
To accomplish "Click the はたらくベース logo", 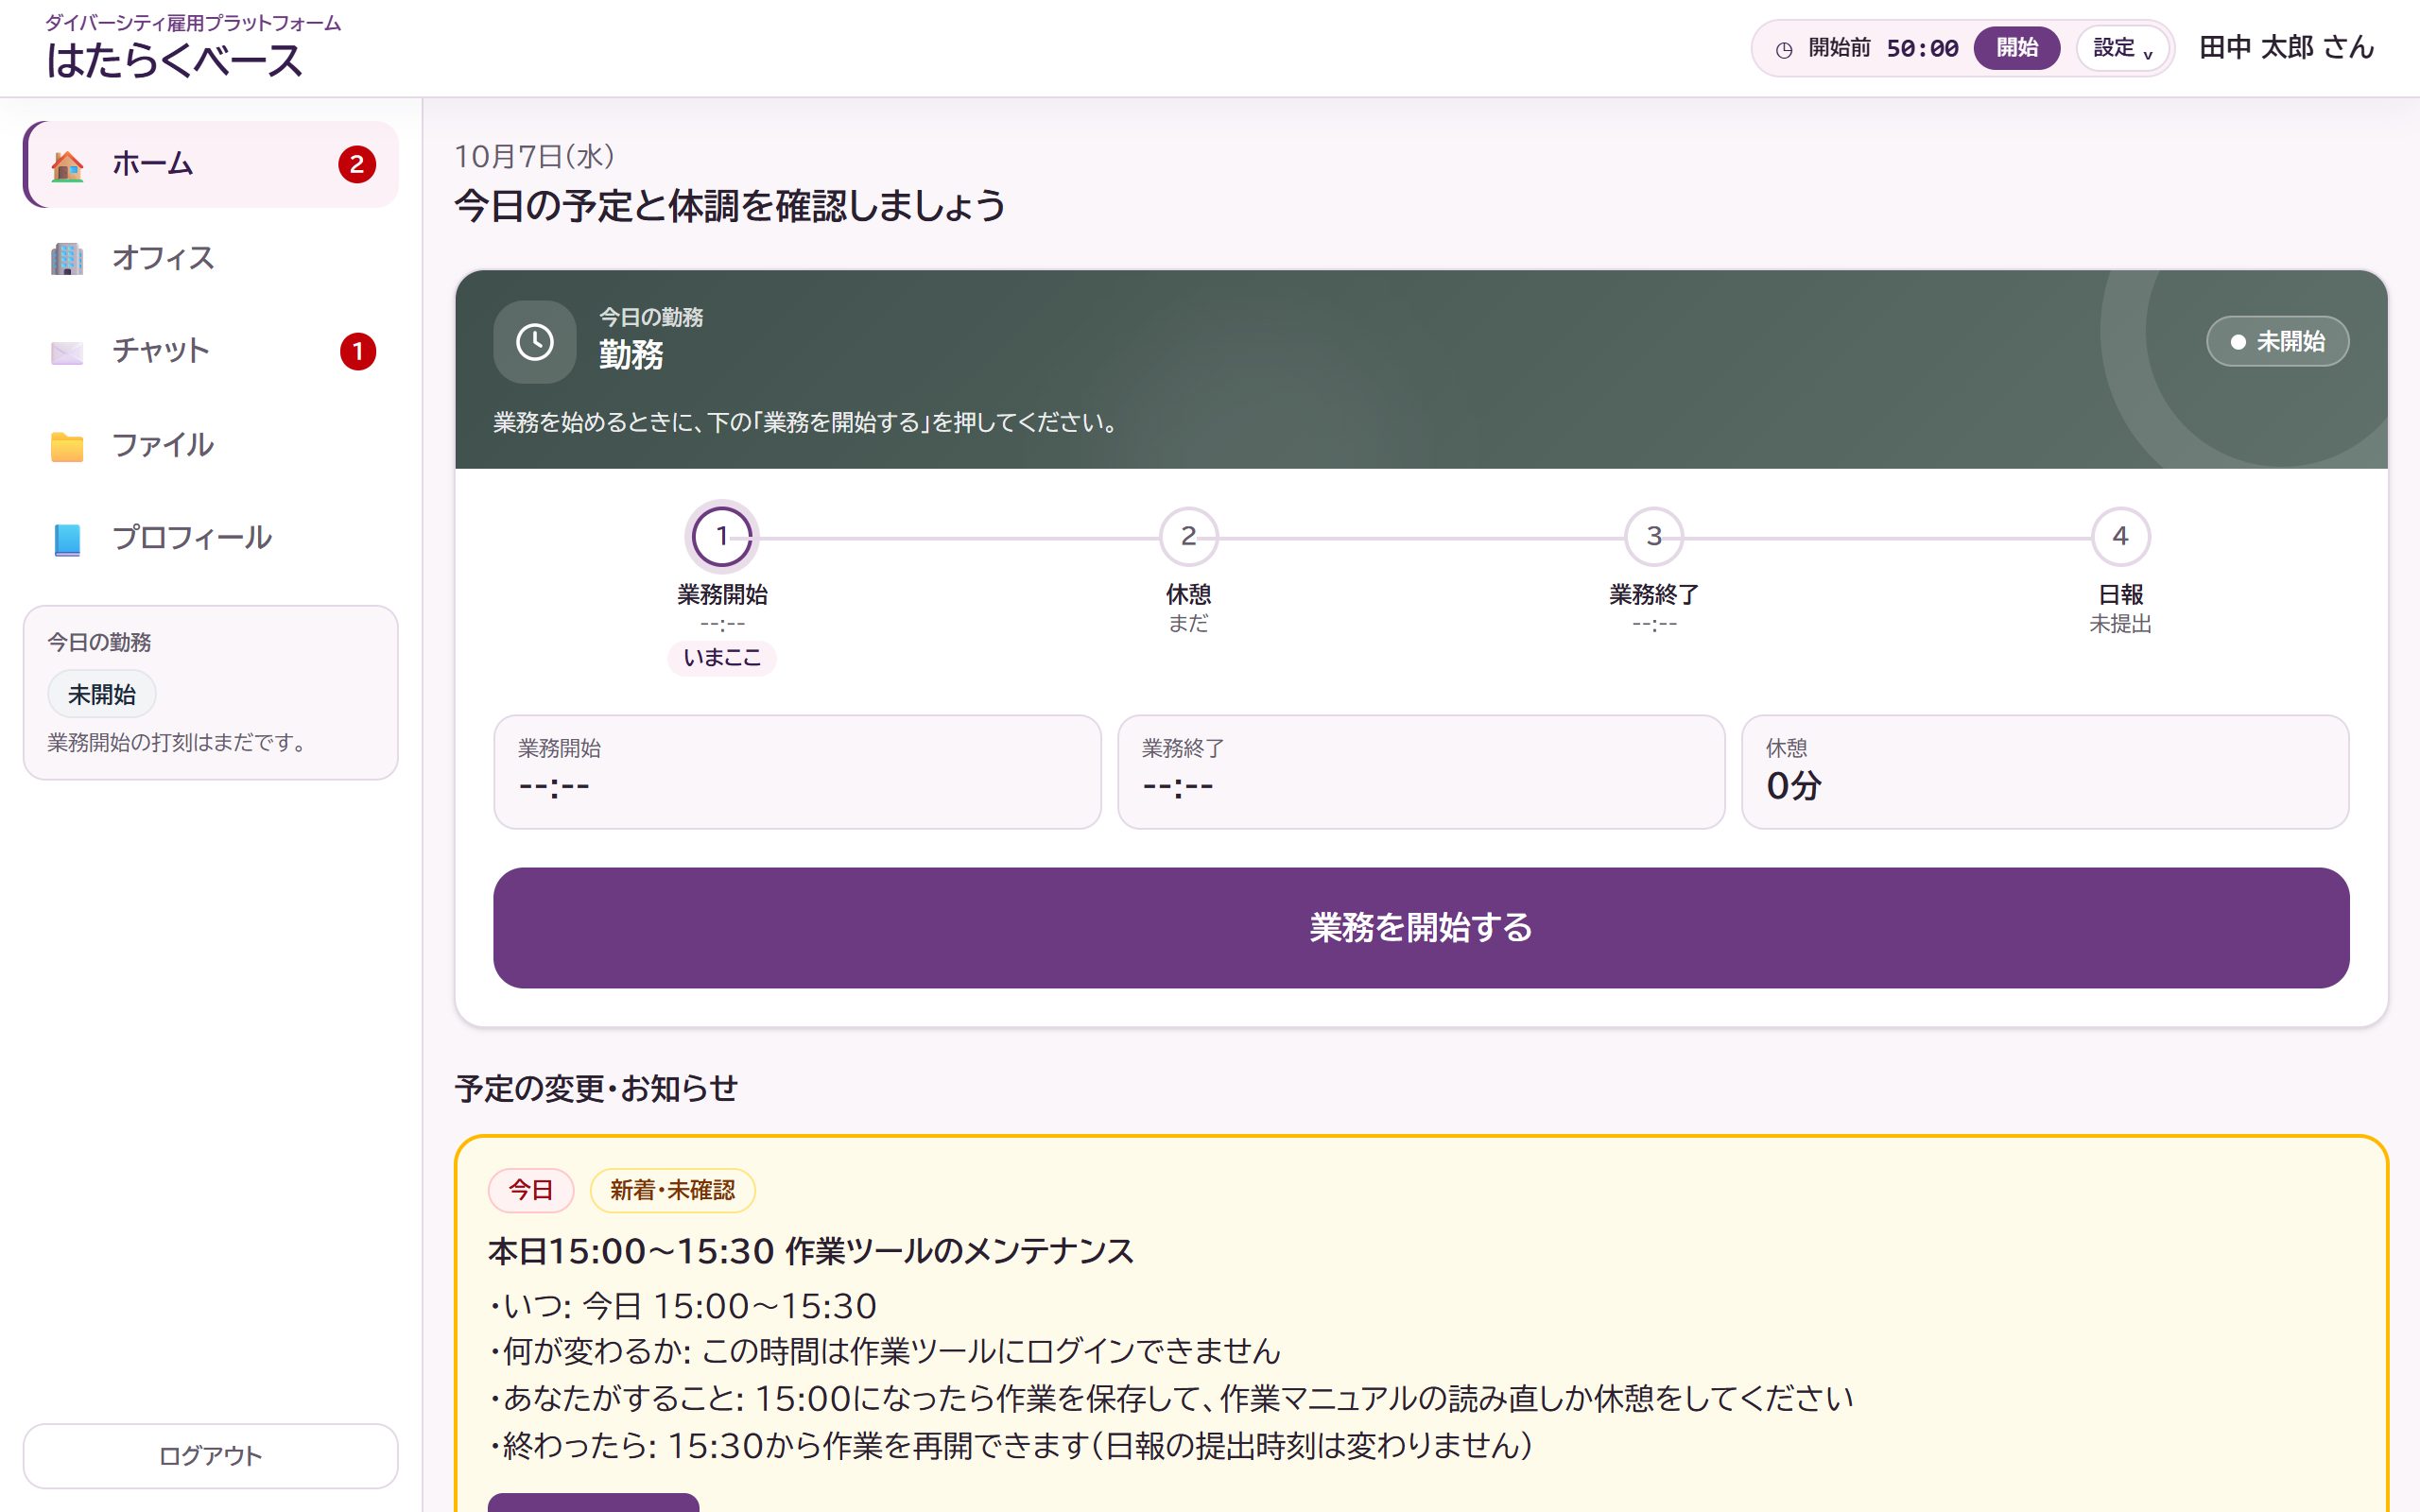I will (x=175, y=61).
